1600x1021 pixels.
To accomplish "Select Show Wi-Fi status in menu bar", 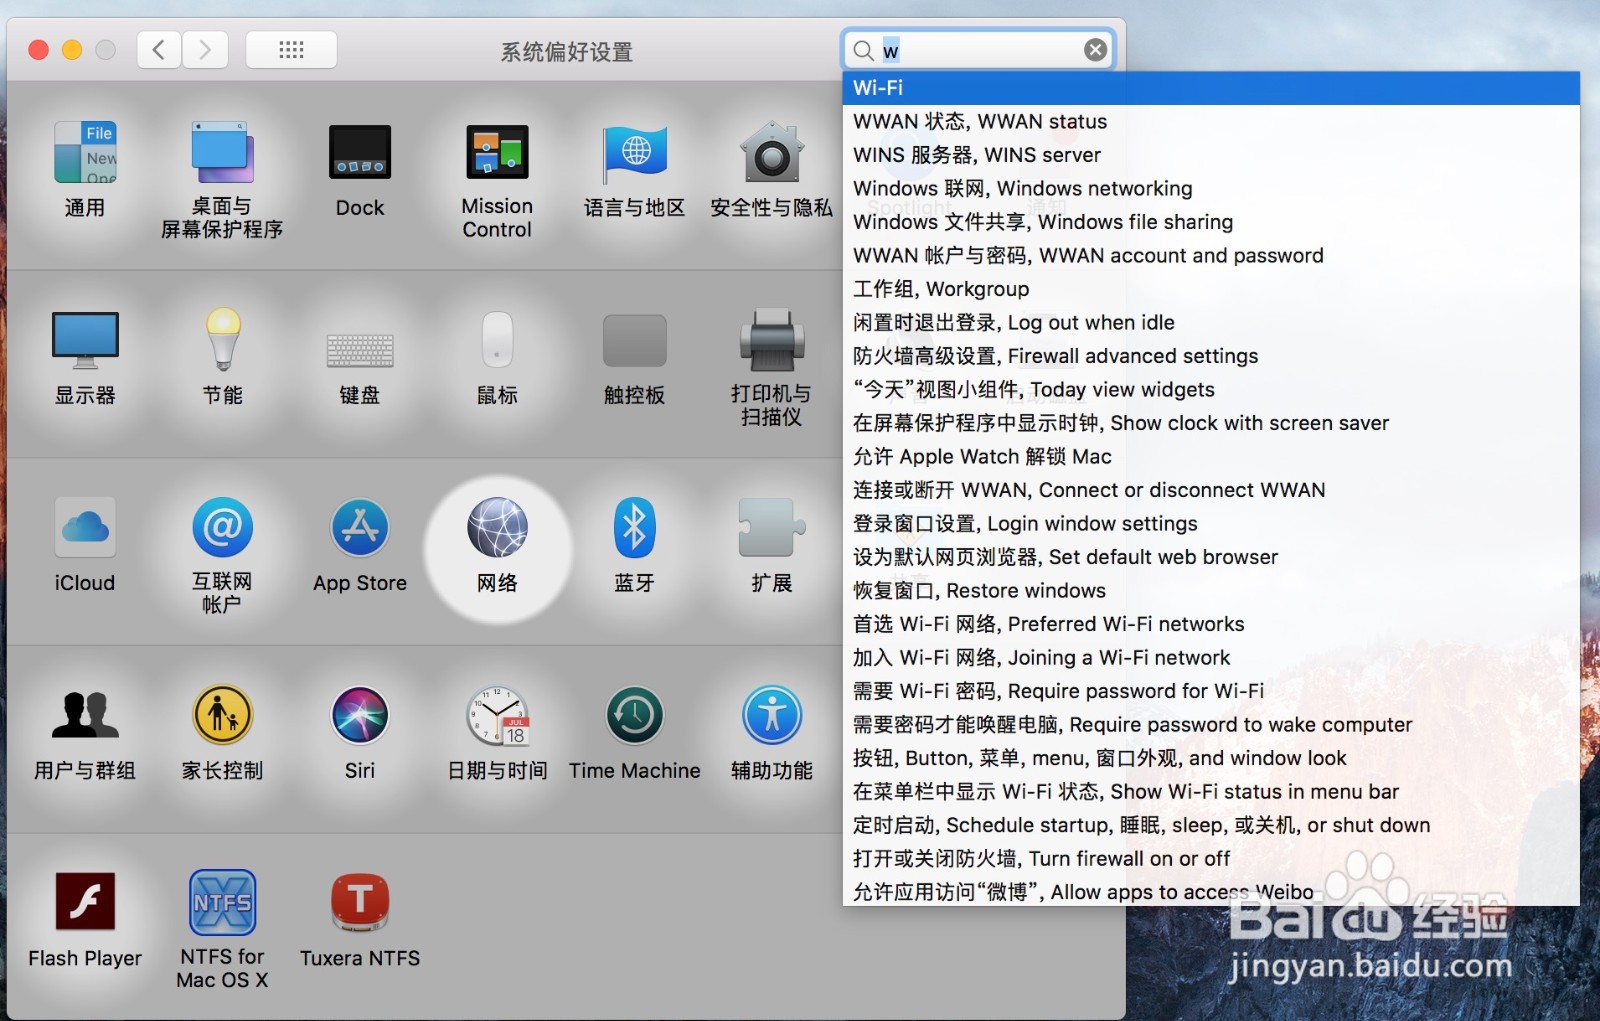I will click(1211, 791).
